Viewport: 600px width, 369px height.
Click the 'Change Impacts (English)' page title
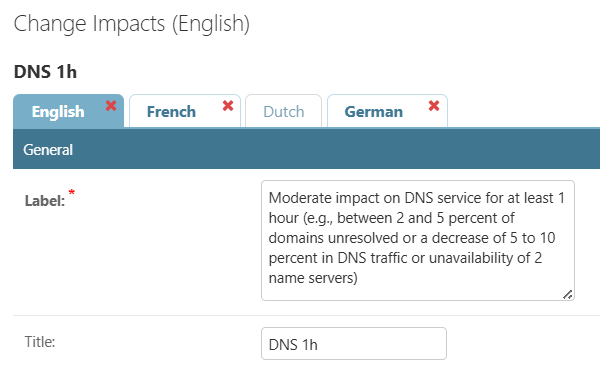[x=132, y=24]
